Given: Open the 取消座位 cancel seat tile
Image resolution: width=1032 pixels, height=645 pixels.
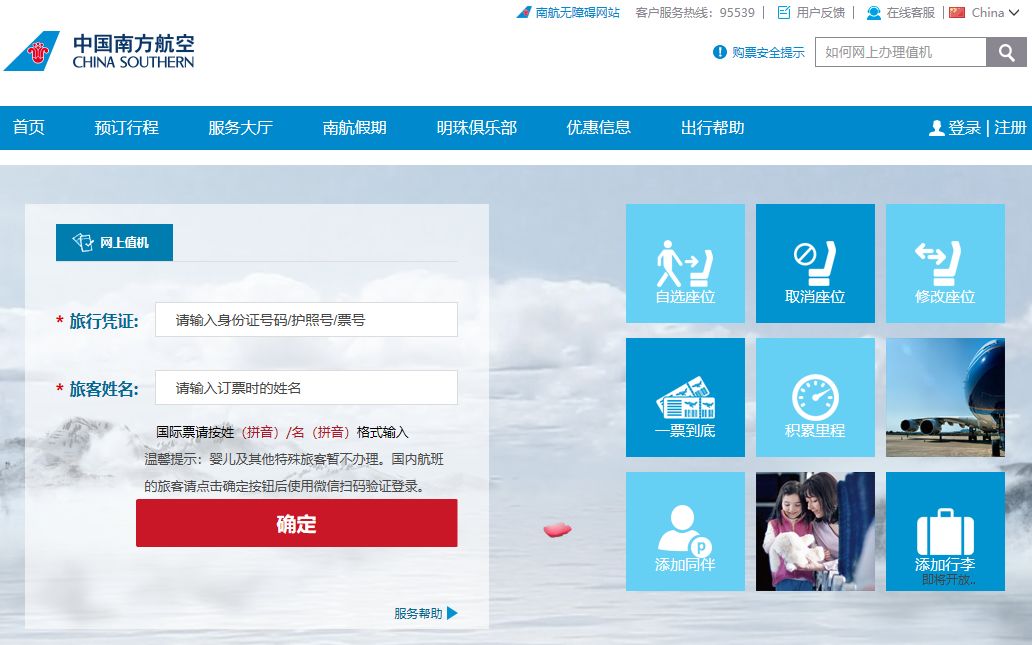Looking at the screenshot, I should [x=815, y=263].
